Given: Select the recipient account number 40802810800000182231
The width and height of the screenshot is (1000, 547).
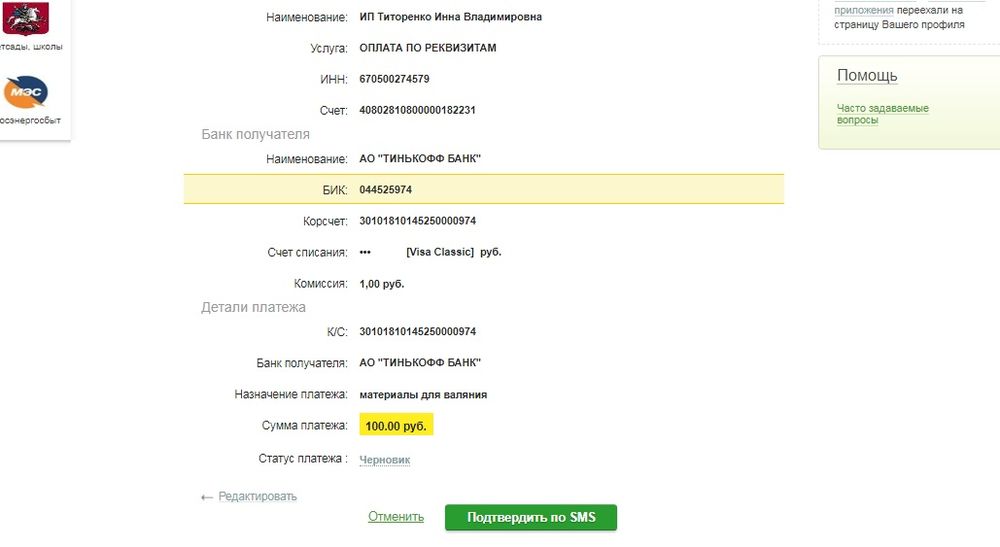Looking at the screenshot, I should click(x=417, y=110).
